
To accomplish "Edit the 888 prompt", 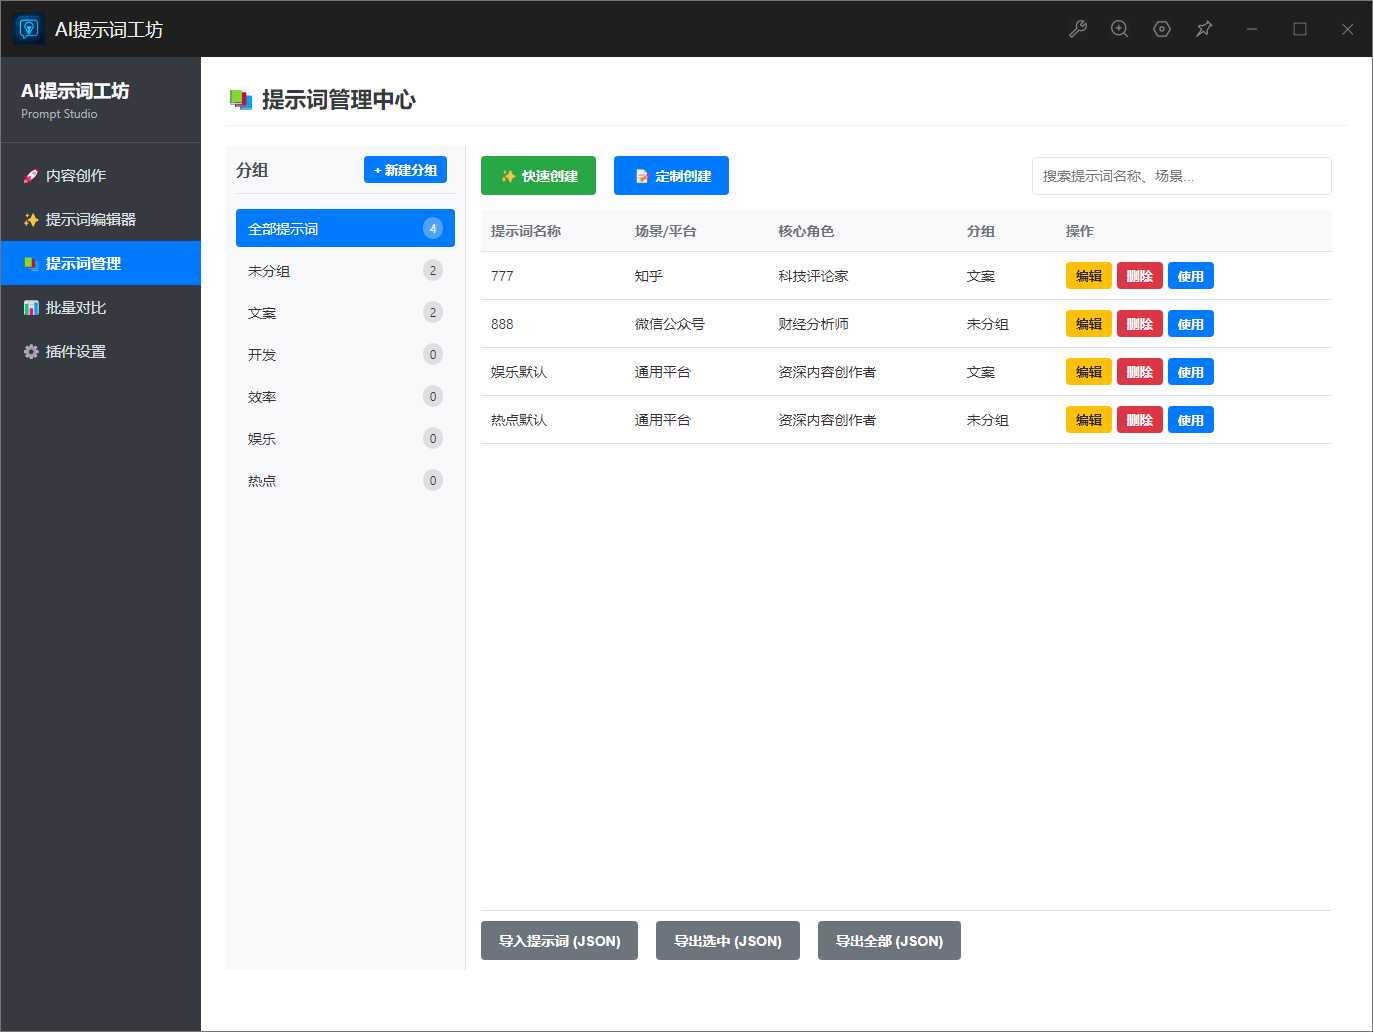I will pos(1088,324).
